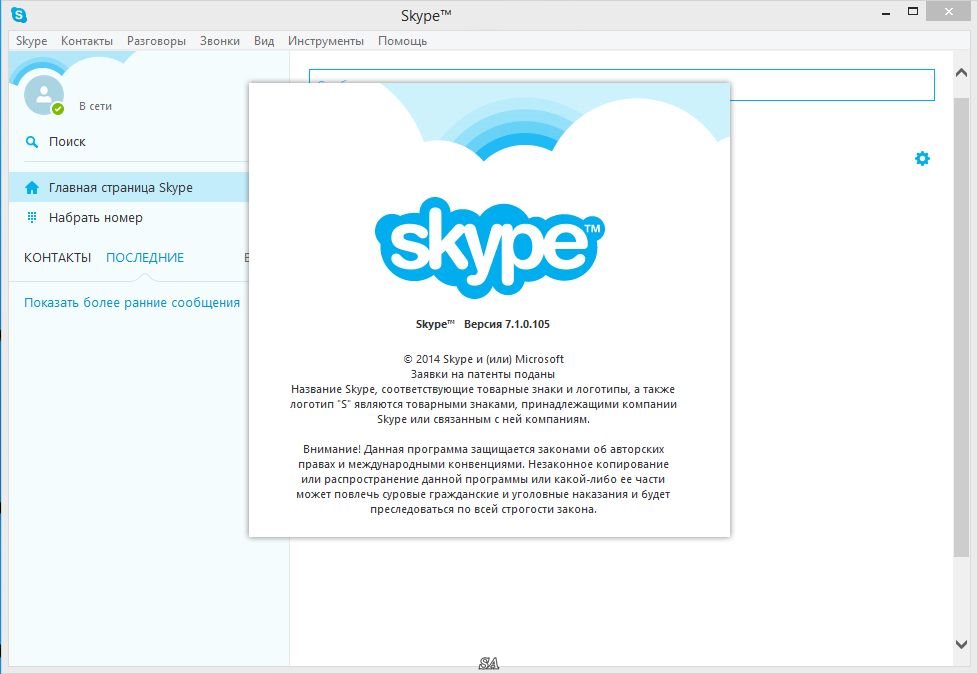Minimize the Skype window
The image size is (977, 674).
[x=886, y=12]
